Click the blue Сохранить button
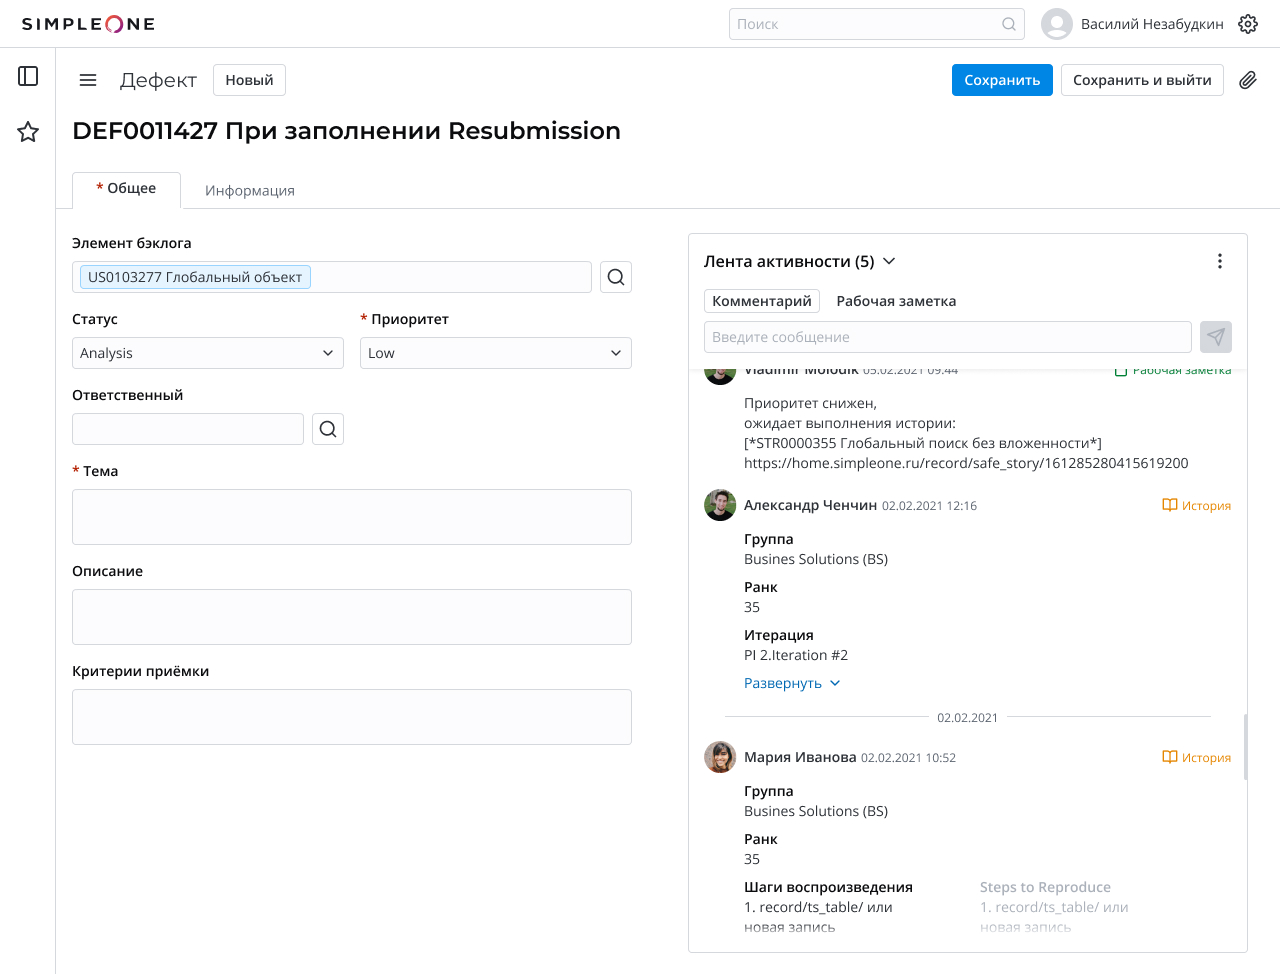 pos(1002,80)
